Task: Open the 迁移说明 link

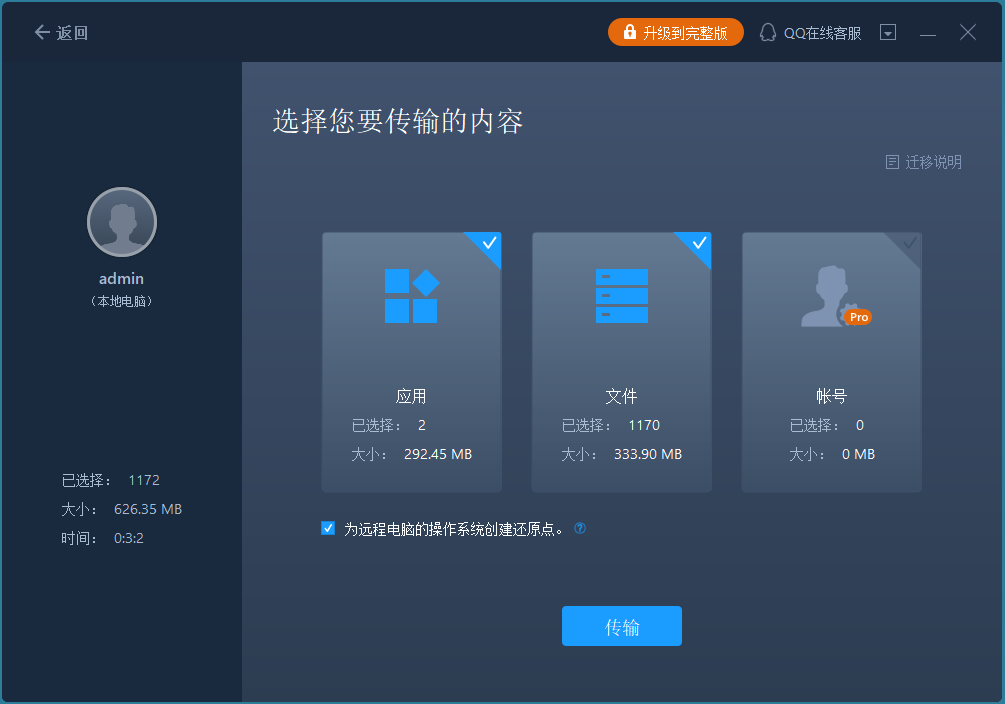Action: (933, 162)
